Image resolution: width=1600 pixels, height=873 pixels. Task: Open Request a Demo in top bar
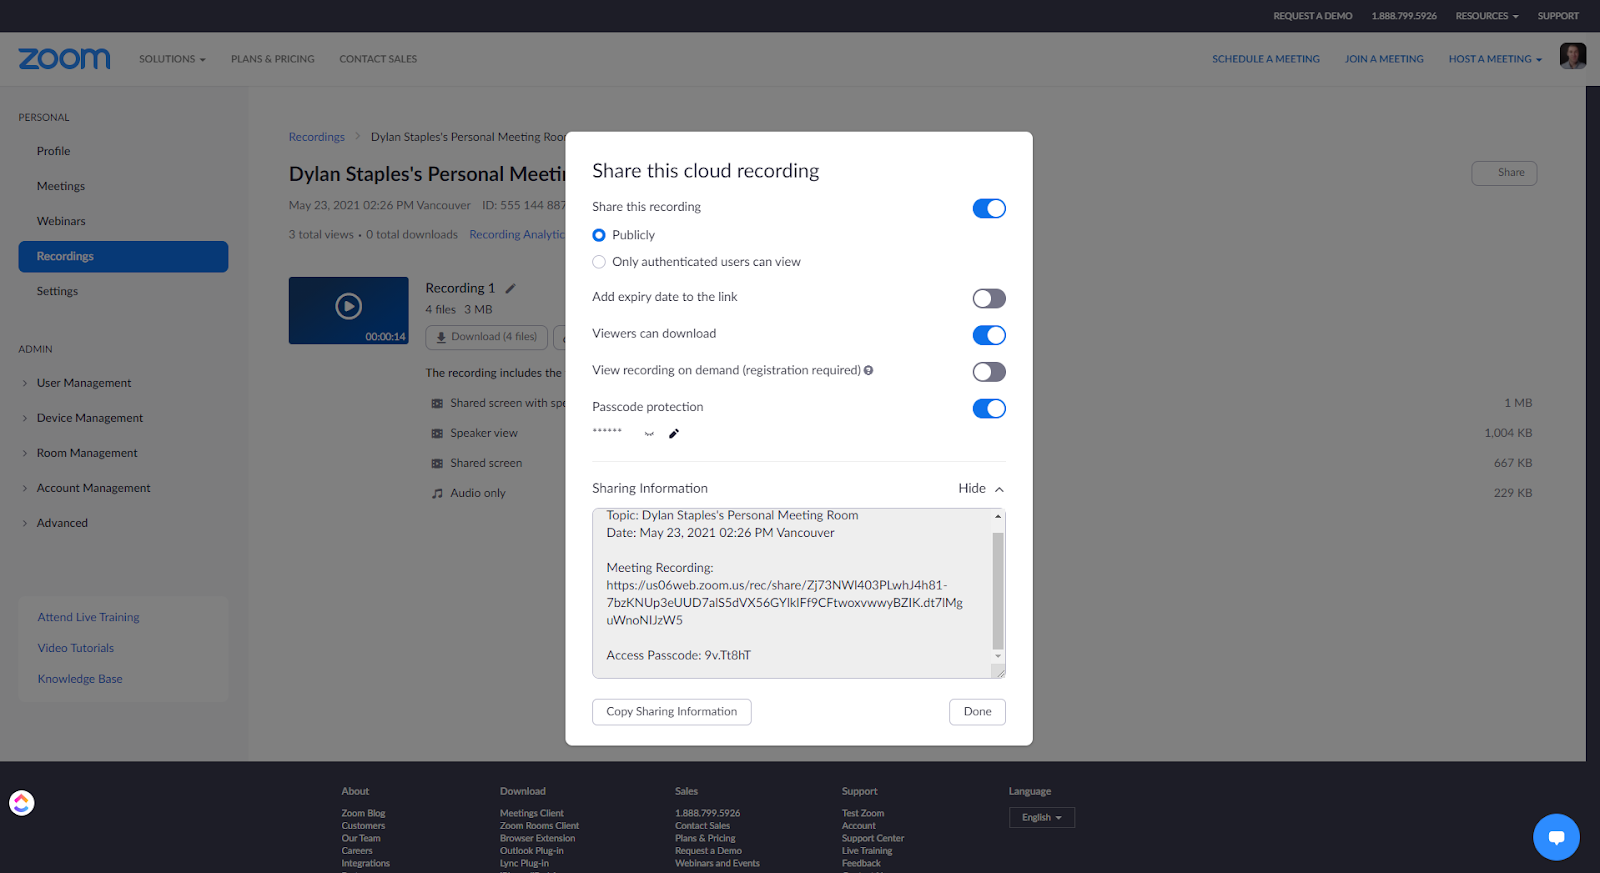1313,16
